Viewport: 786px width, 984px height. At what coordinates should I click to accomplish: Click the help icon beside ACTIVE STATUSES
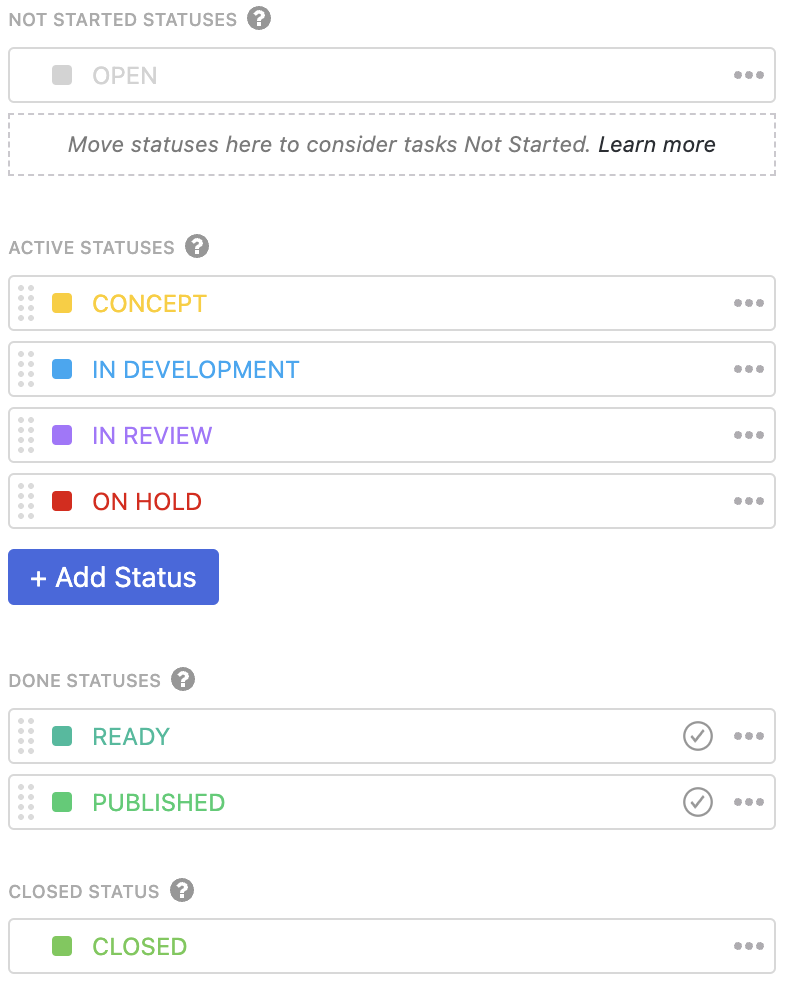click(197, 246)
